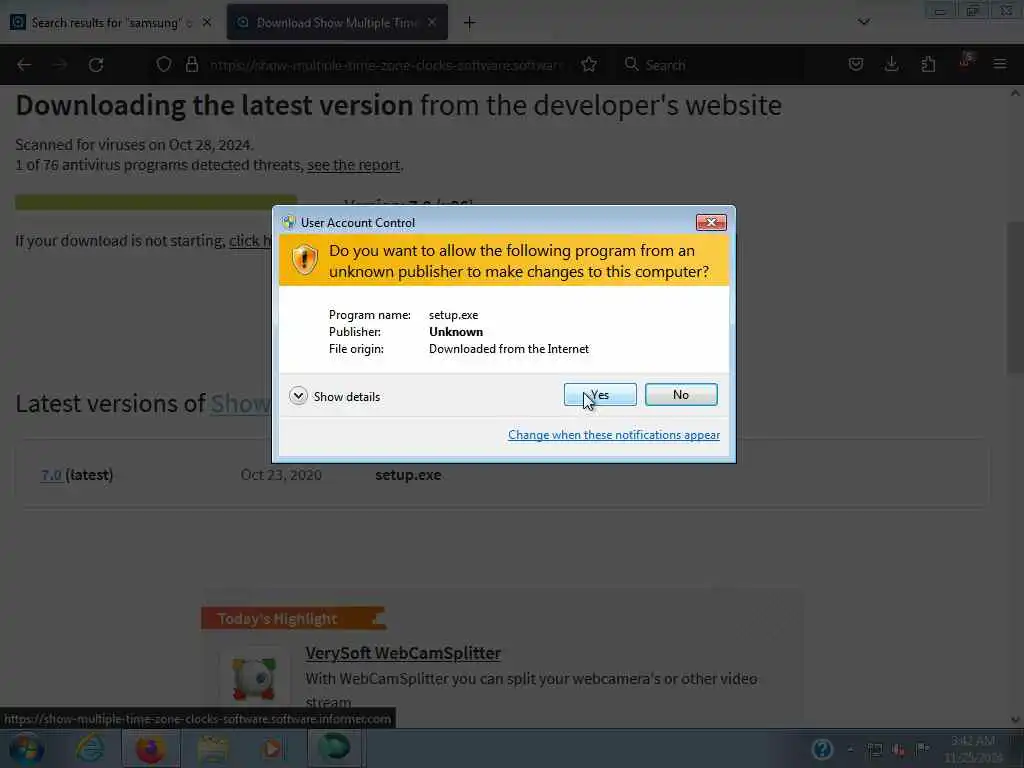Click the network tray icon

(x=874, y=749)
